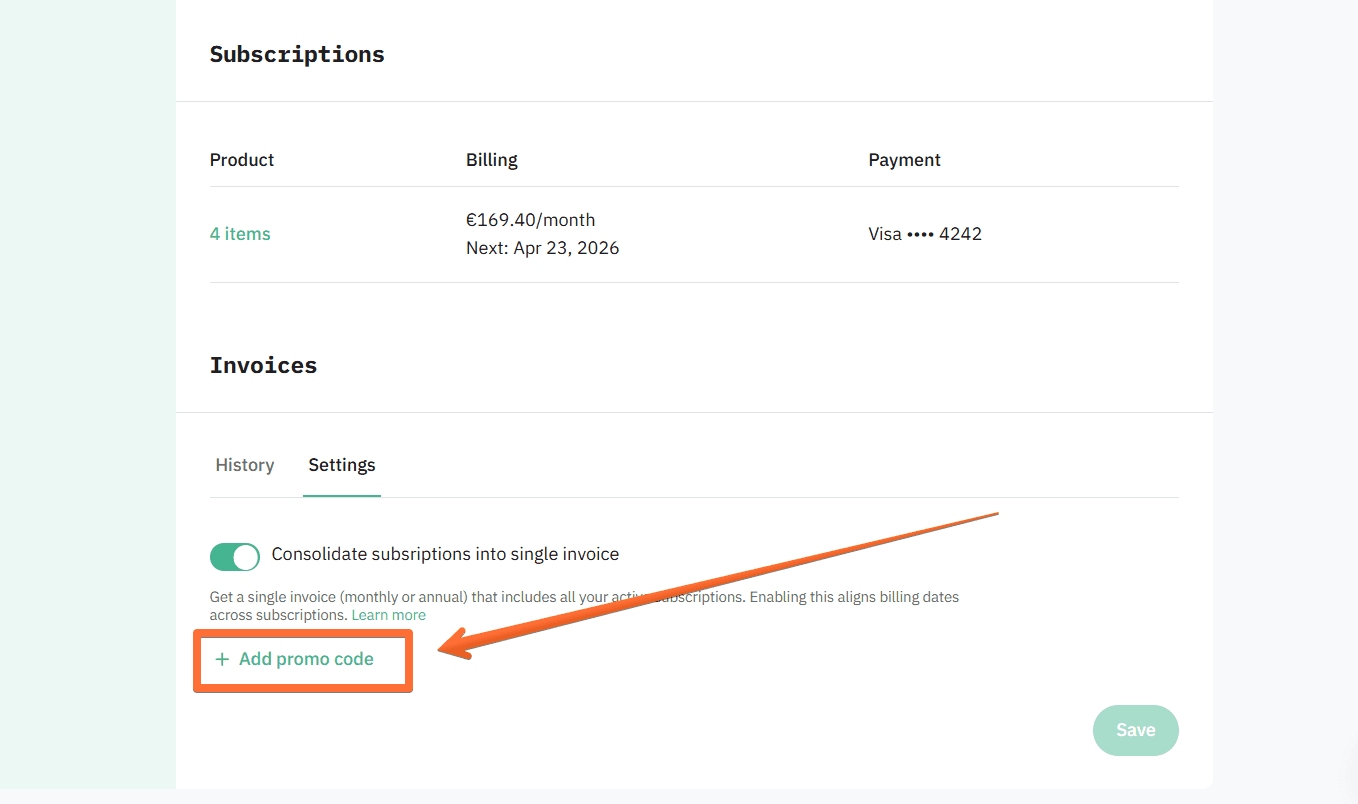Click the plus icon beside Add promo code
The height and width of the screenshot is (804, 1358).
[x=221, y=659]
